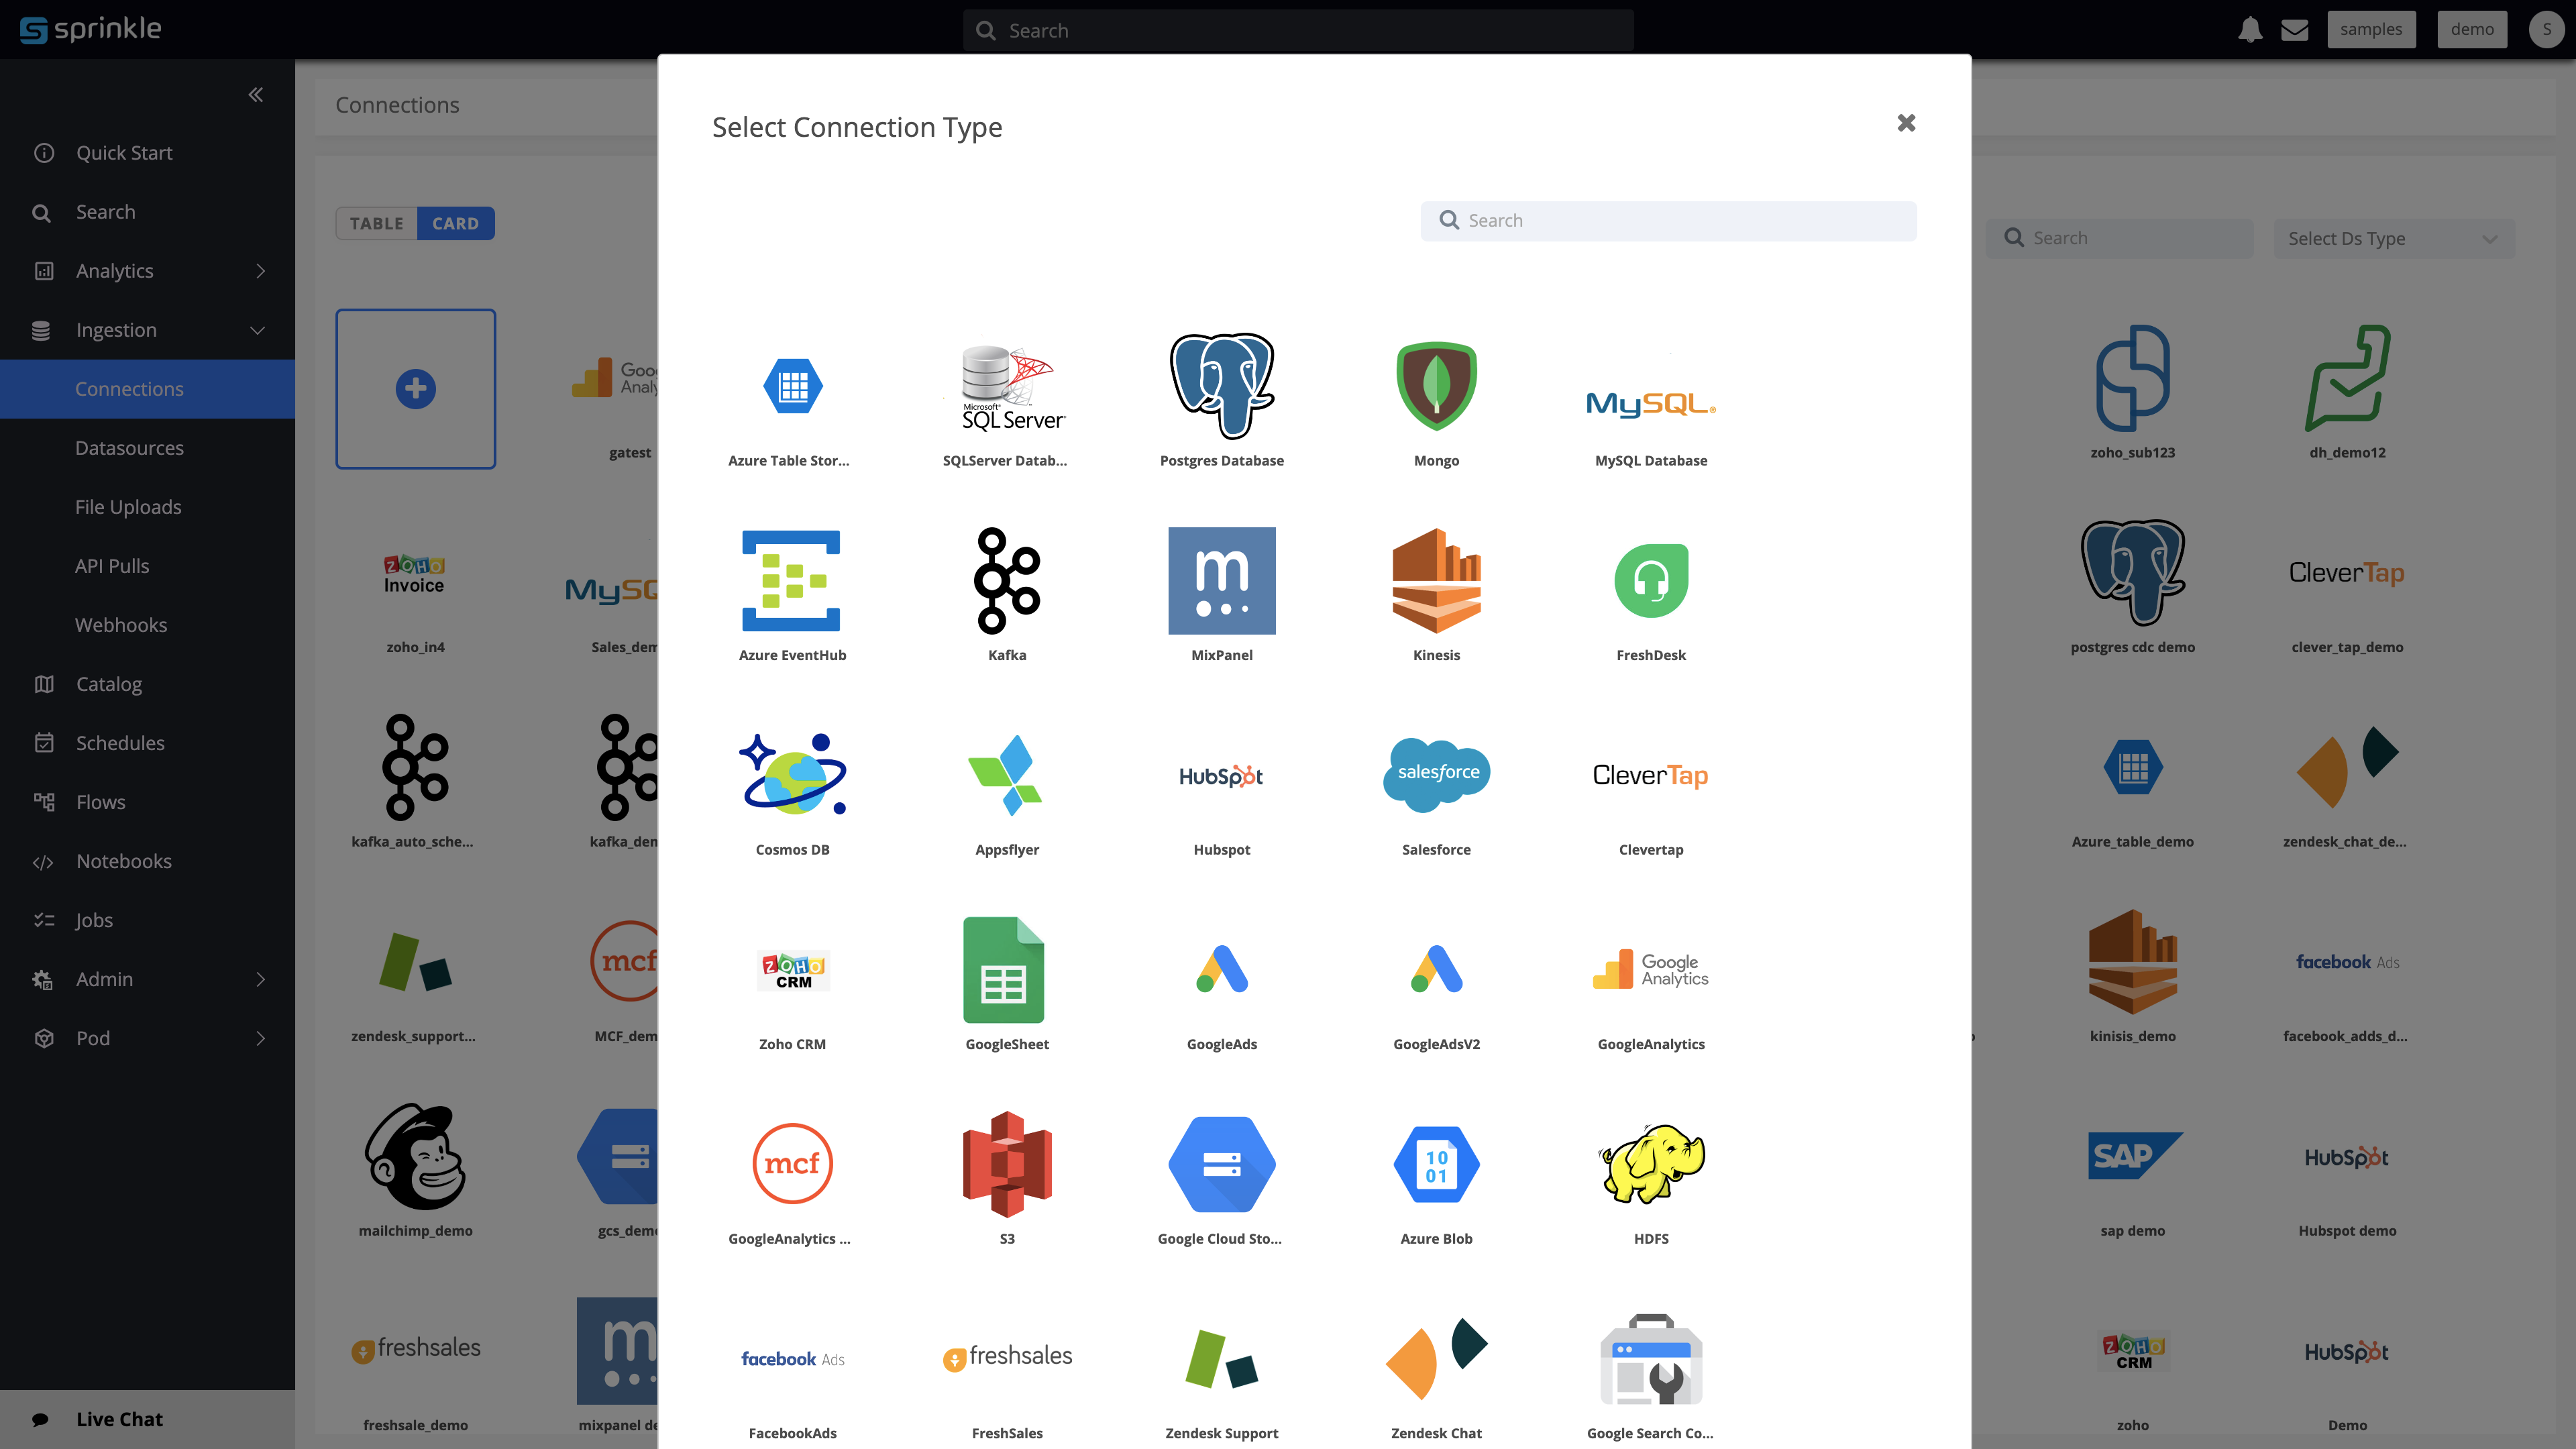Viewport: 2576px width, 1449px height.
Task: Select the Mongo connection type
Action: (x=1436, y=400)
